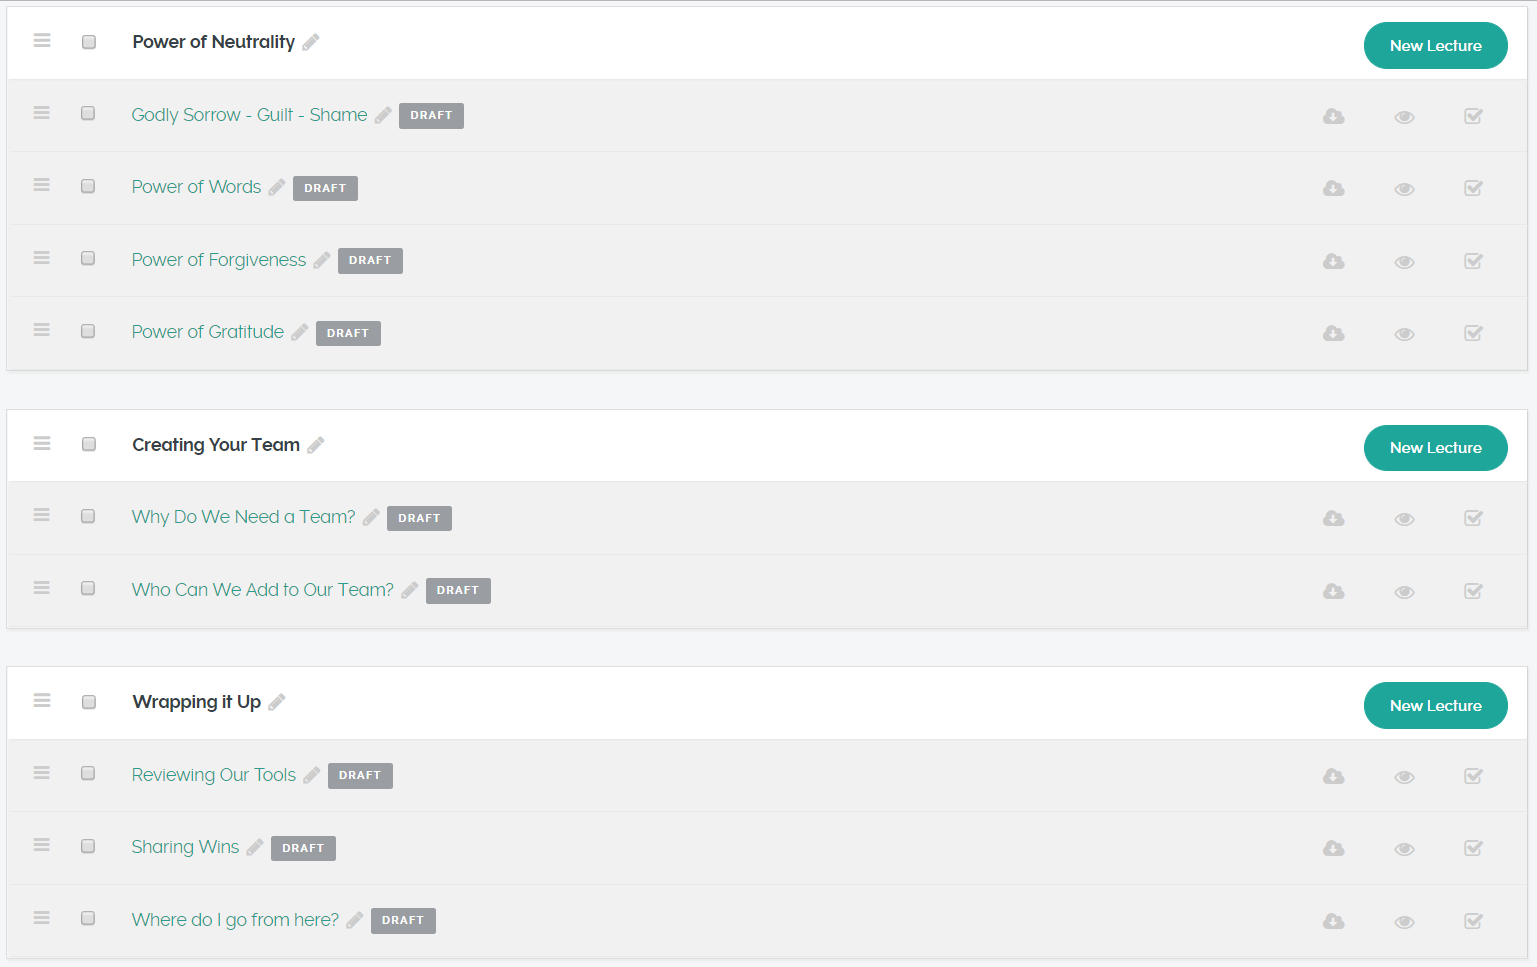Click the pencil edit icon next to Power of Neutrality
This screenshot has width=1537, height=967.
(311, 42)
